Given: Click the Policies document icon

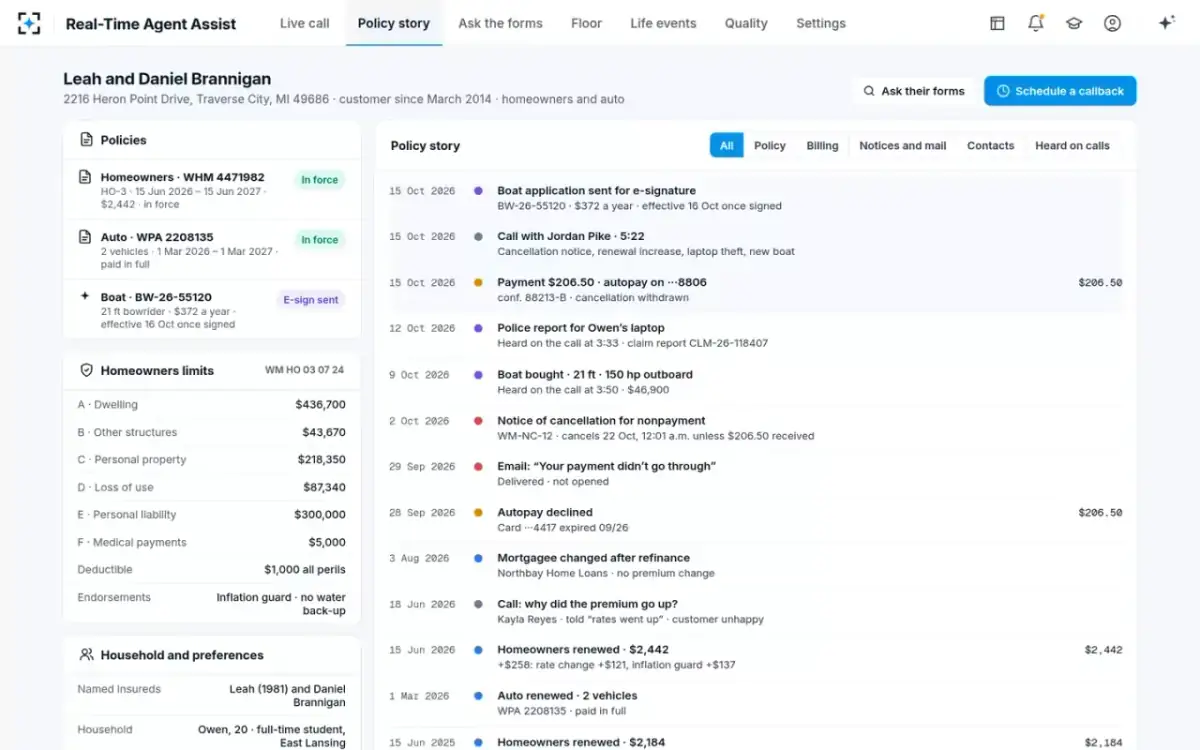Looking at the screenshot, I should coord(85,140).
